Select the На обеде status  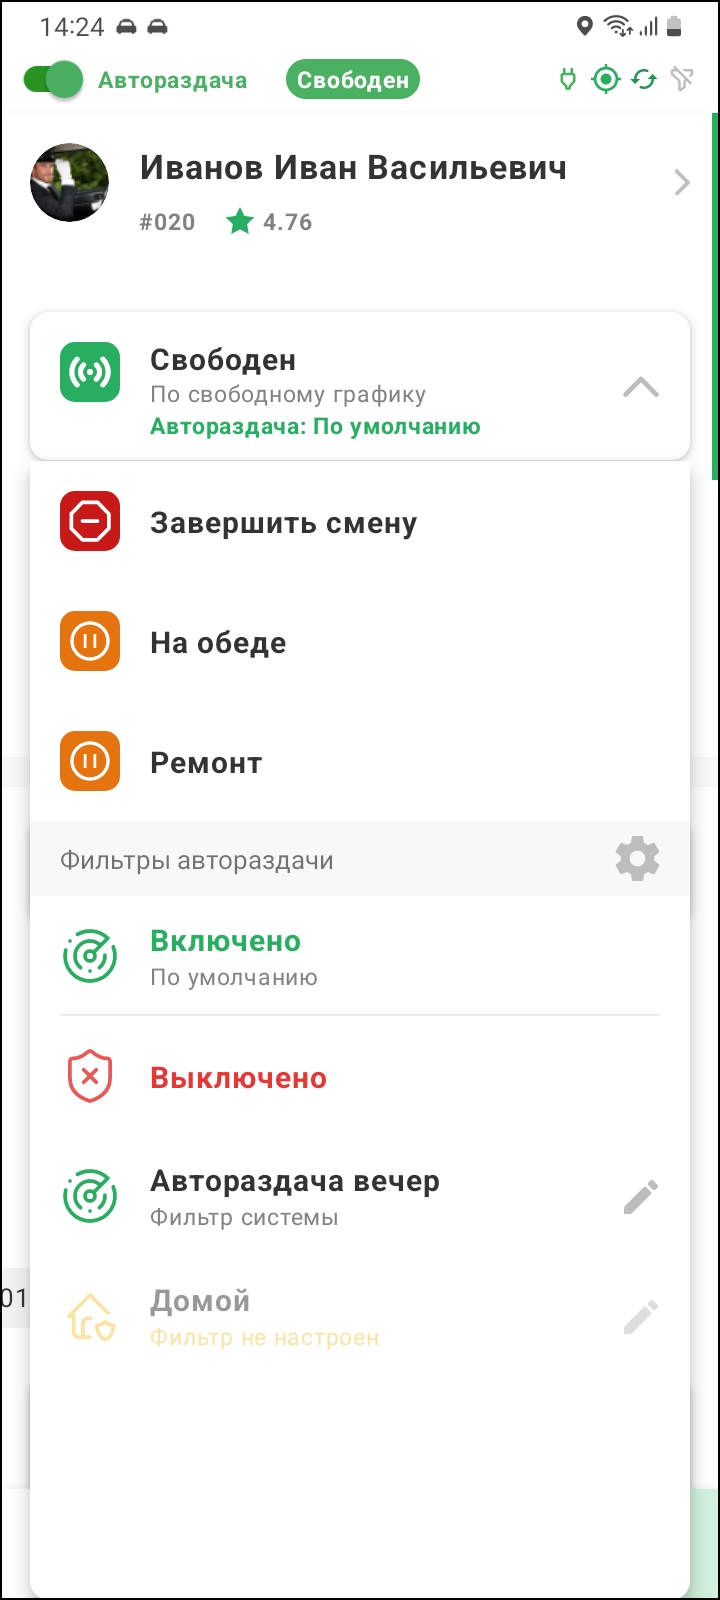click(x=360, y=642)
